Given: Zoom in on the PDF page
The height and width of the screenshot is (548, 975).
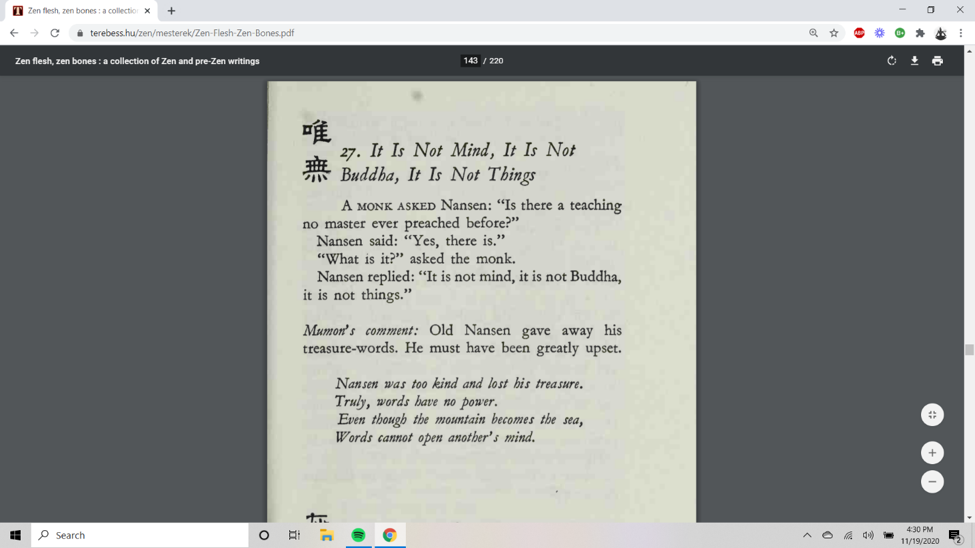Looking at the screenshot, I should click(x=932, y=453).
